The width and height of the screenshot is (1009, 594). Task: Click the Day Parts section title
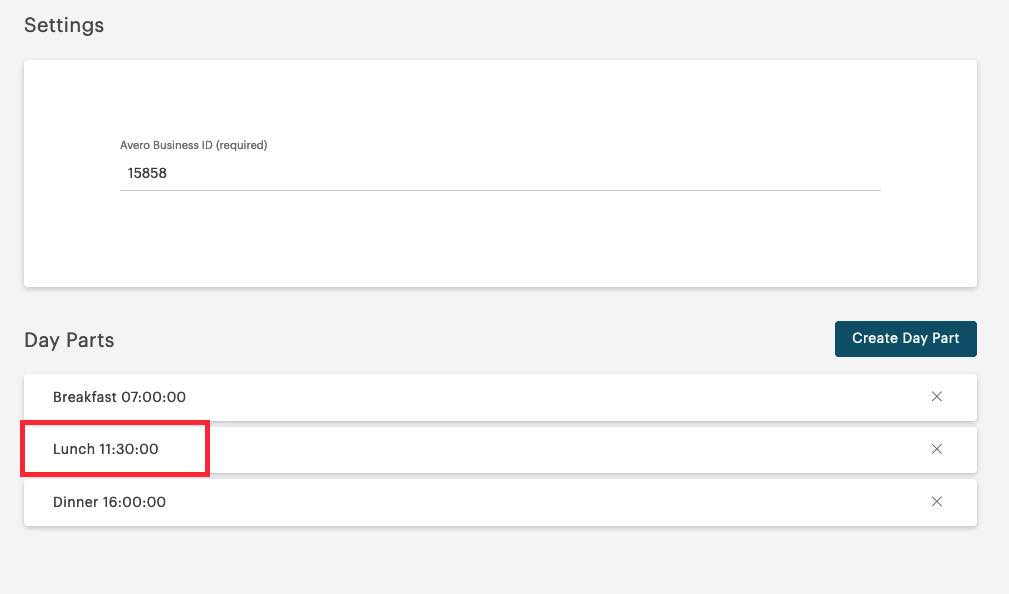click(x=69, y=340)
